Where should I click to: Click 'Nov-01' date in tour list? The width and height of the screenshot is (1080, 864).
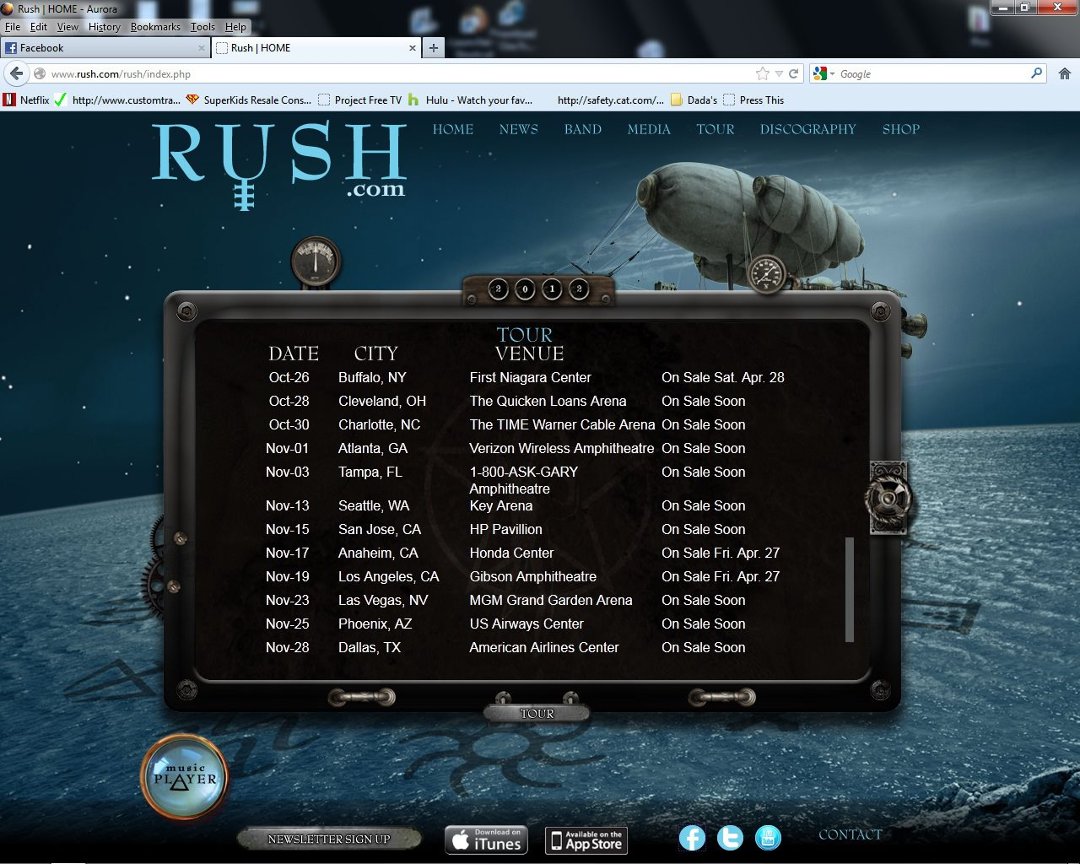click(287, 448)
